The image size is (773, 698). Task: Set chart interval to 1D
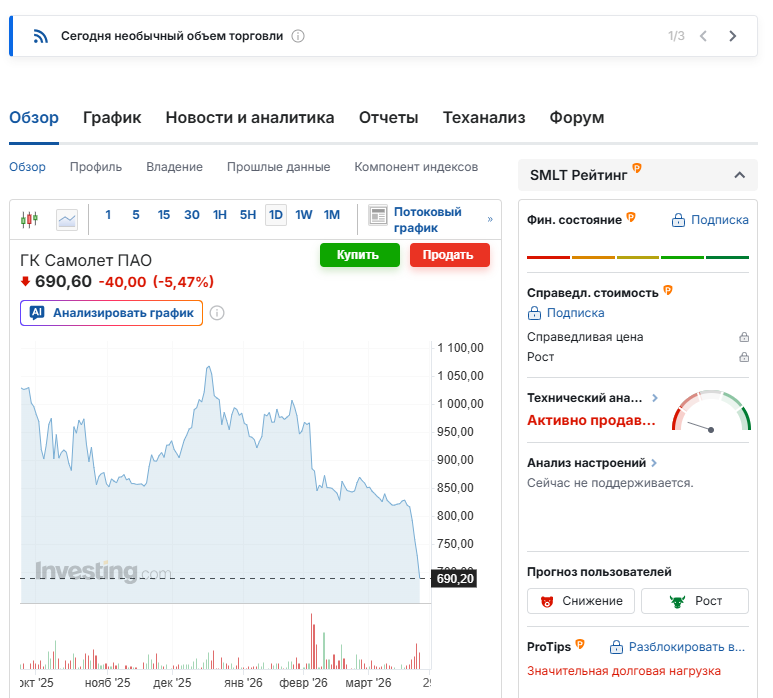click(276, 215)
